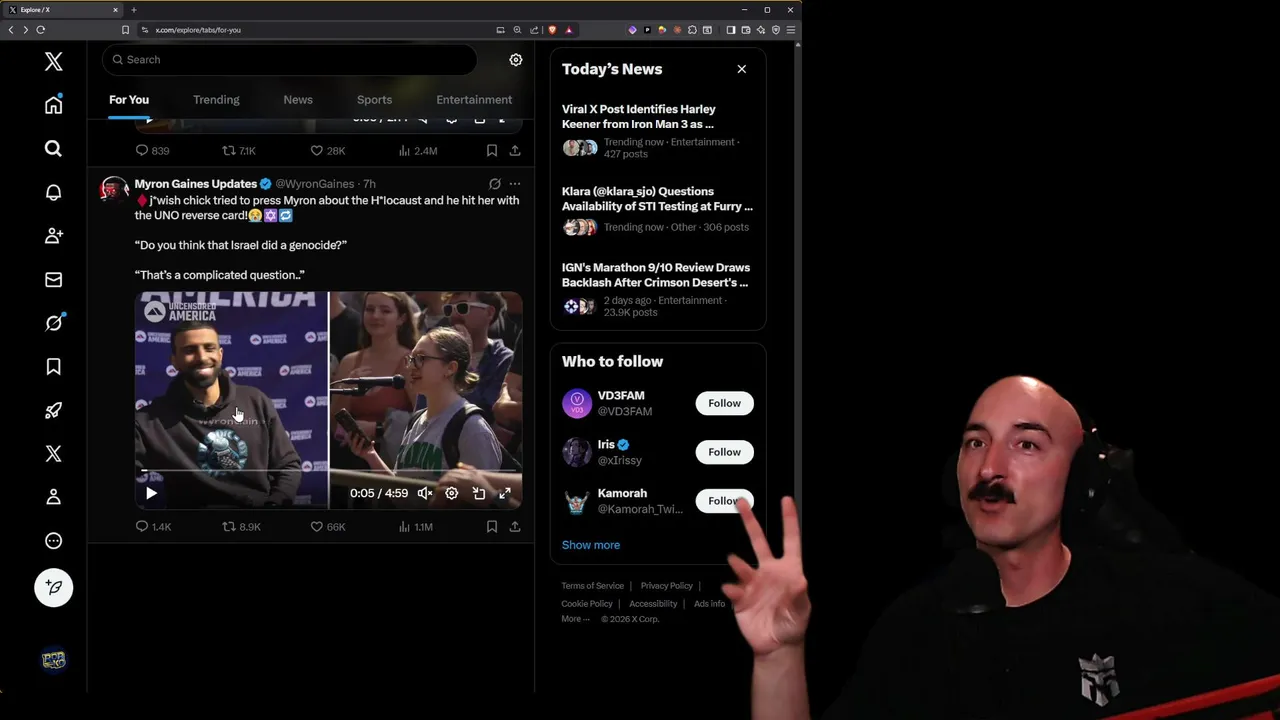Open a new browser tab
The height and width of the screenshot is (720, 1280).
(133, 10)
